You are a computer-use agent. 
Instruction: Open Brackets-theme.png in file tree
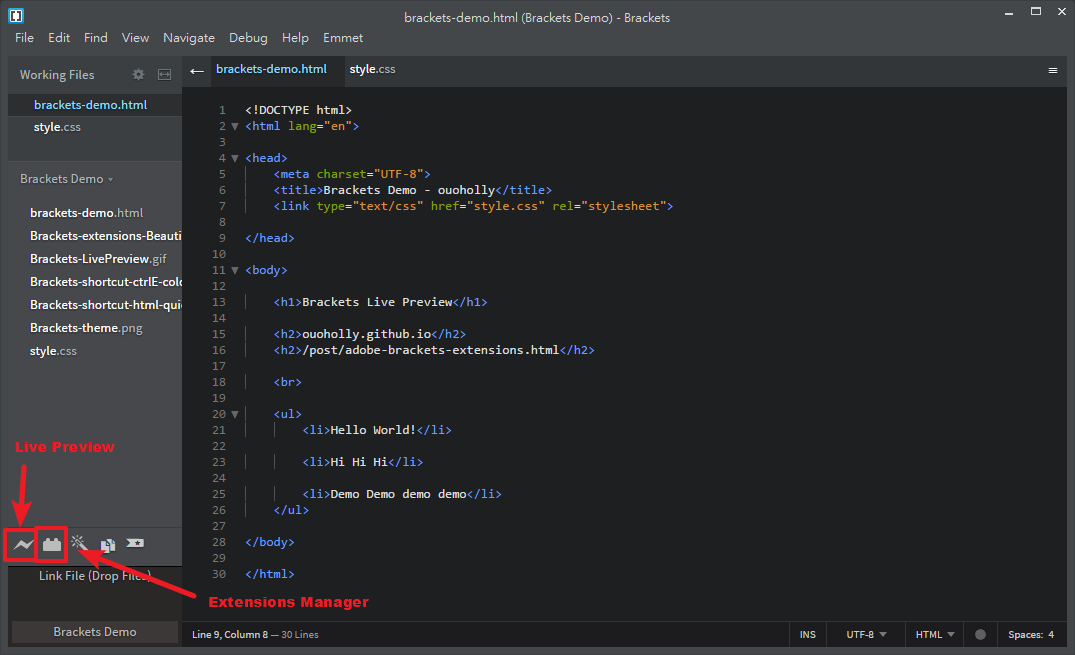88,328
